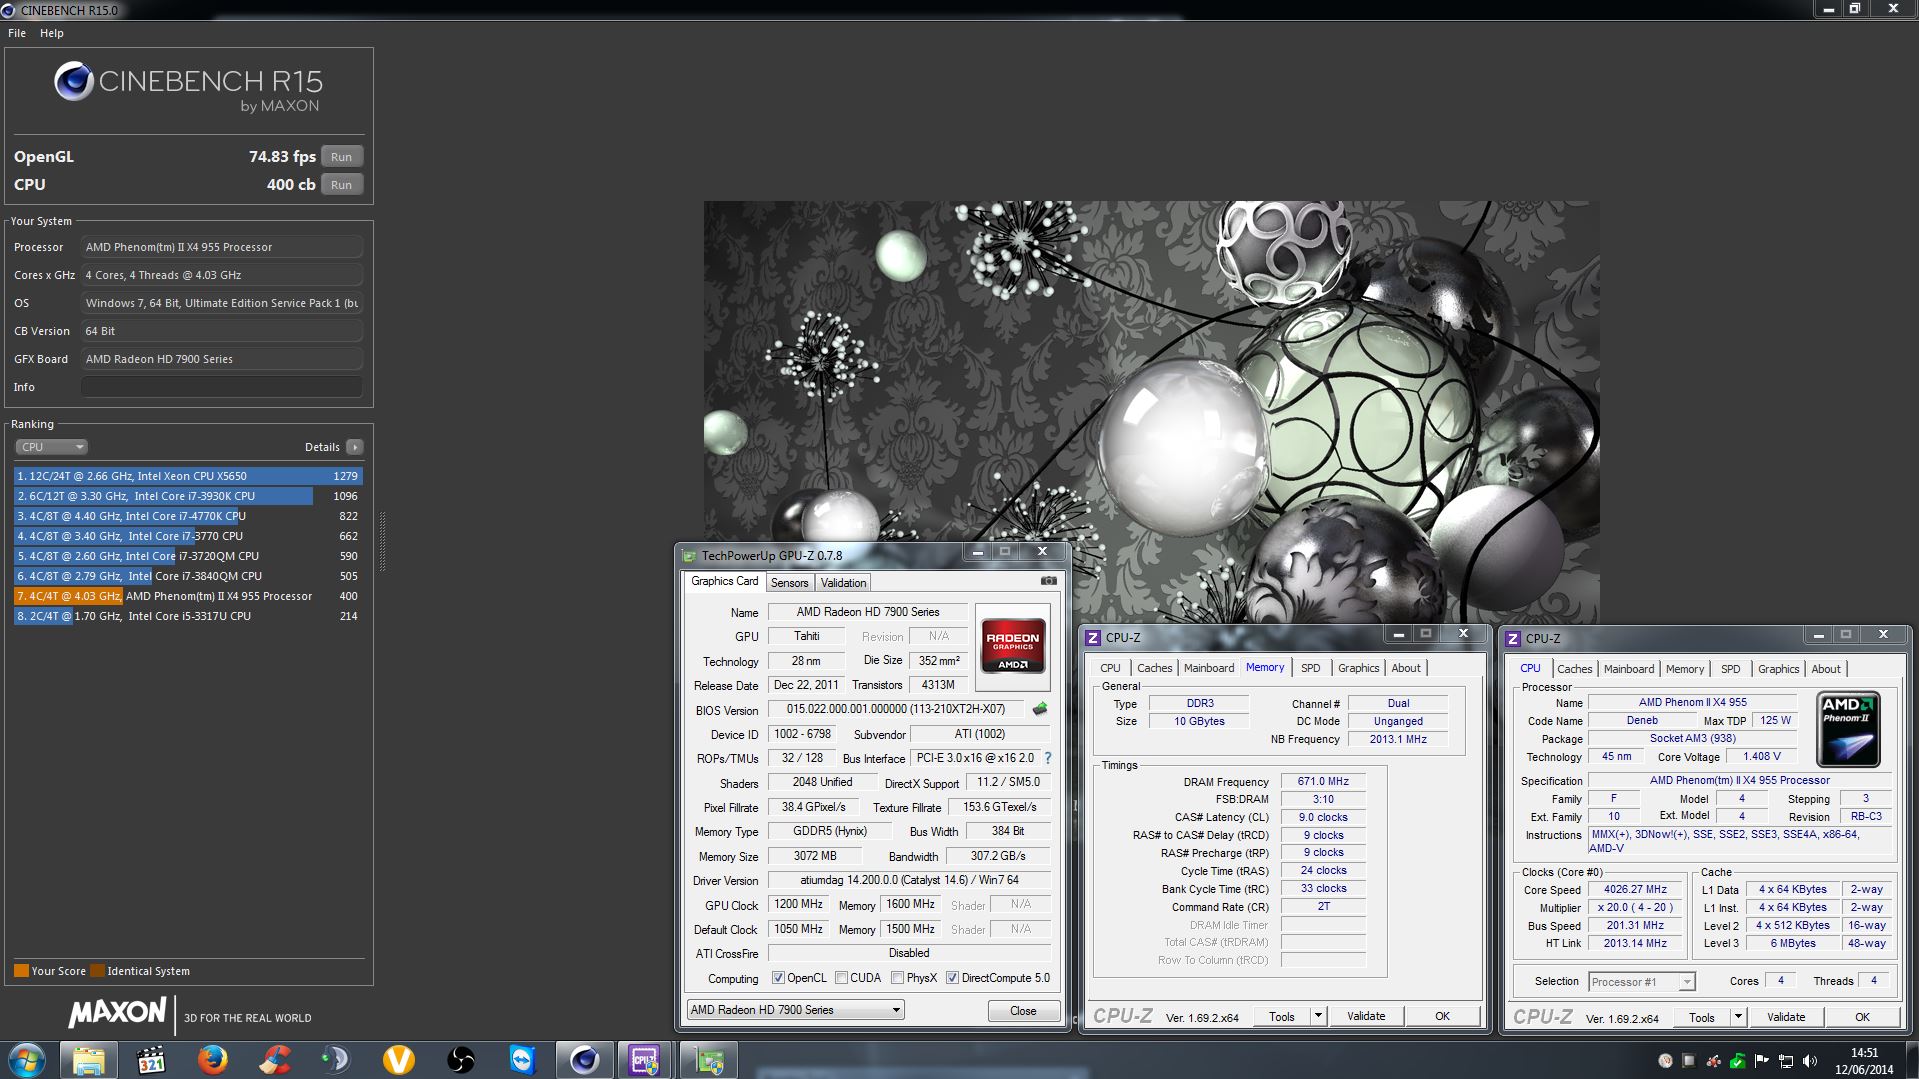Image resolution: width=1919 pixels, height=1079 pixels.
Task: Open the File menu in Cinebench
Action: pos(17,33)
